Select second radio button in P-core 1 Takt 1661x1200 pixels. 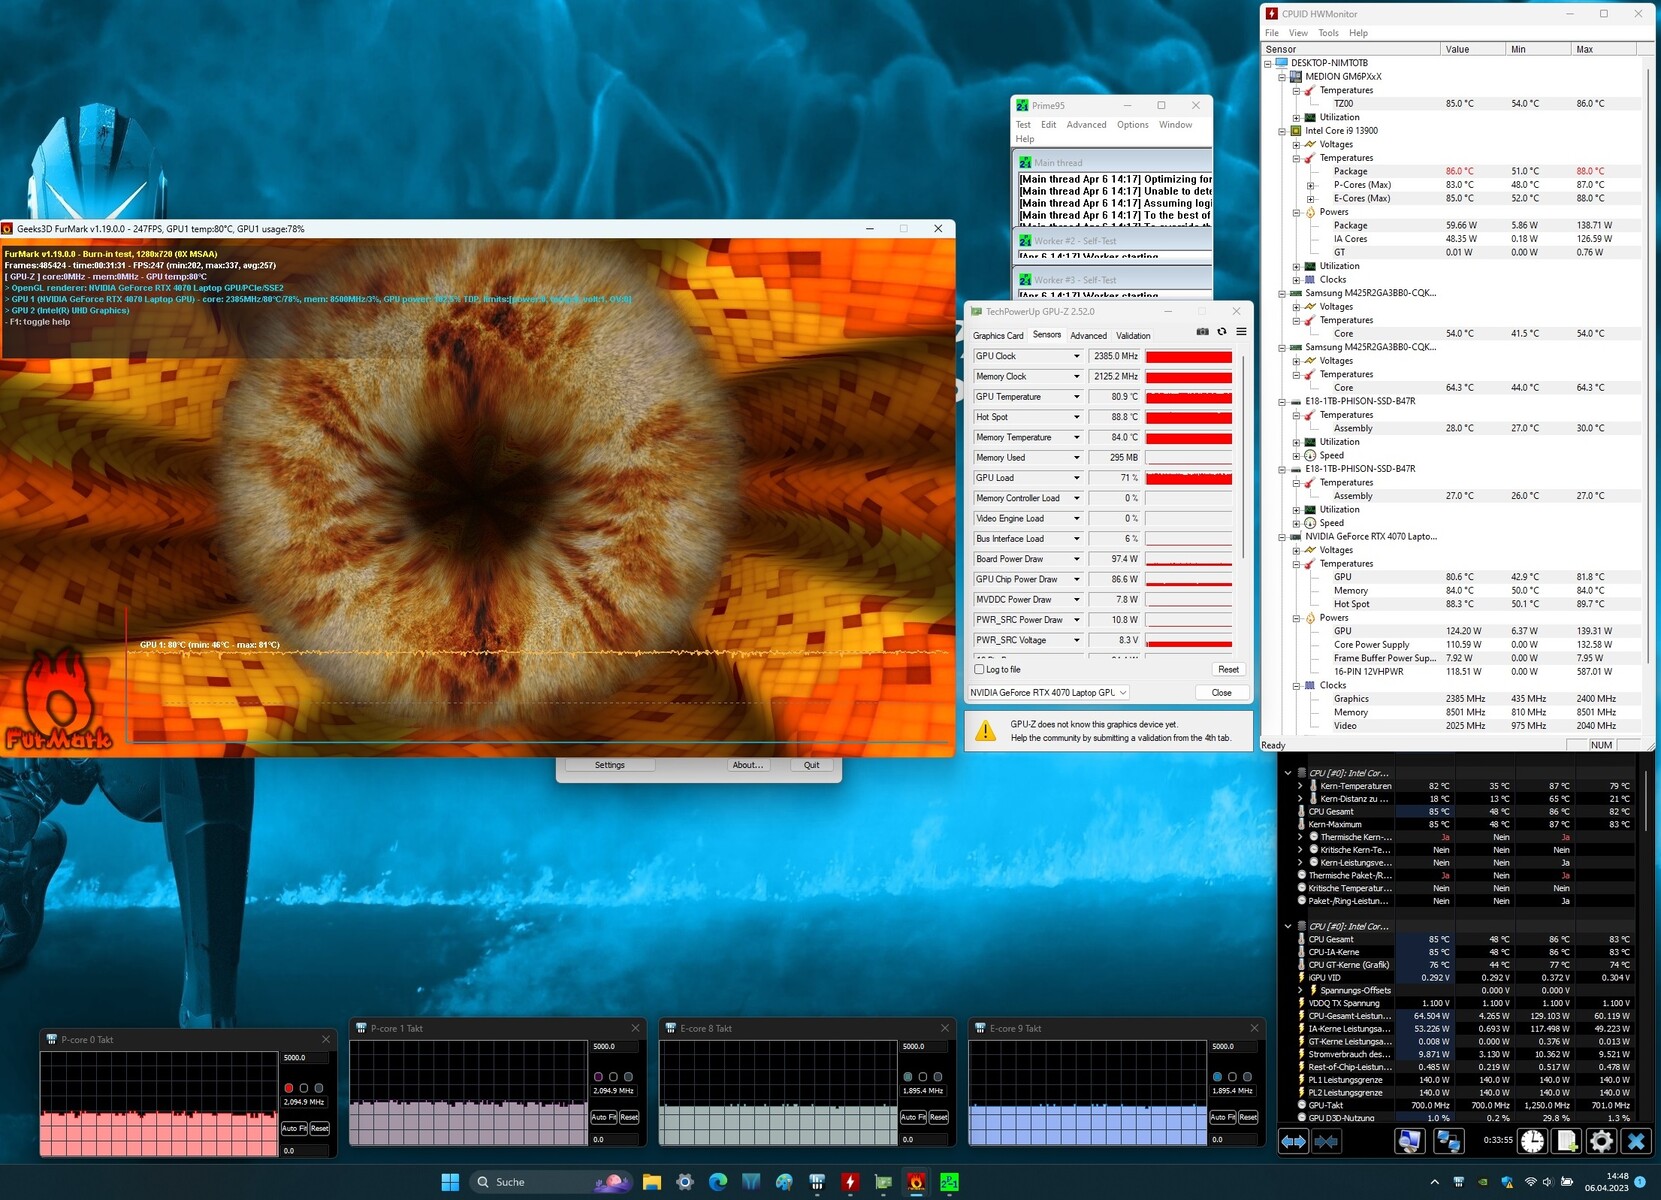pos(613,1077)
